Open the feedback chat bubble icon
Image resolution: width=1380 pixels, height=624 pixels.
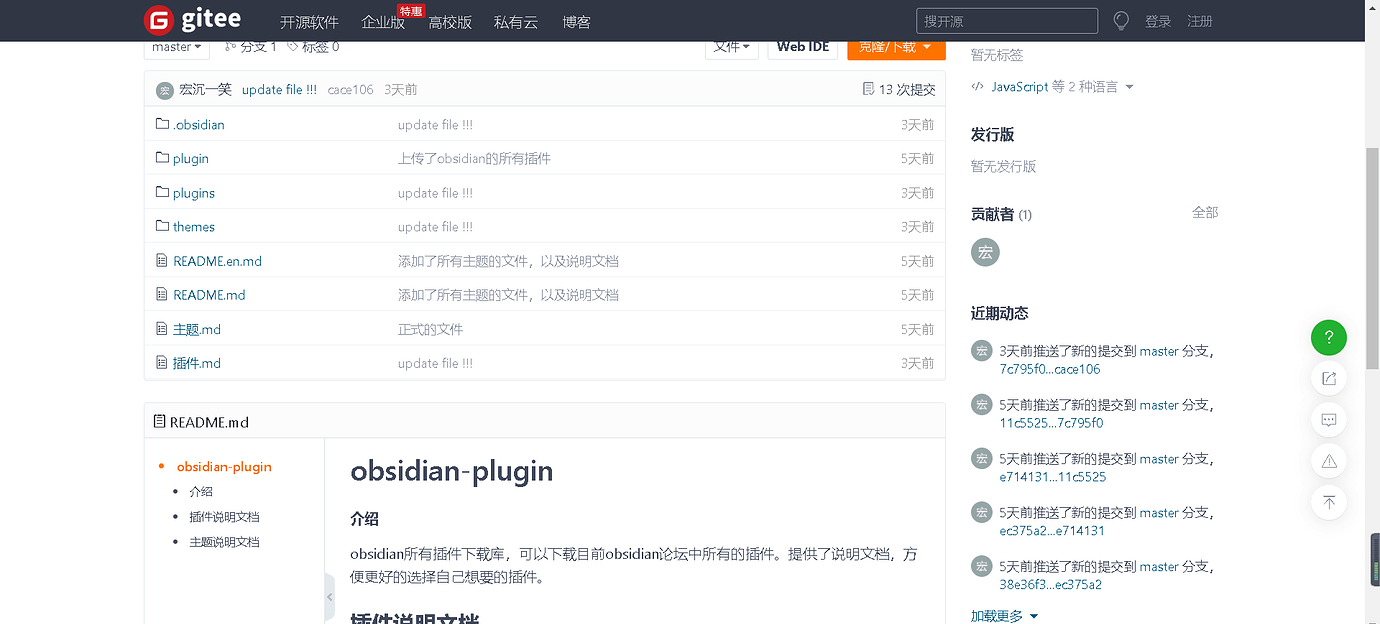1329,420
